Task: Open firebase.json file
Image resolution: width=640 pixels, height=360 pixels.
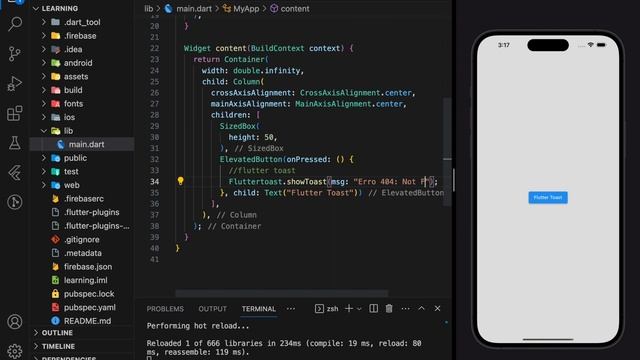Action: click(x=88, y=267)
